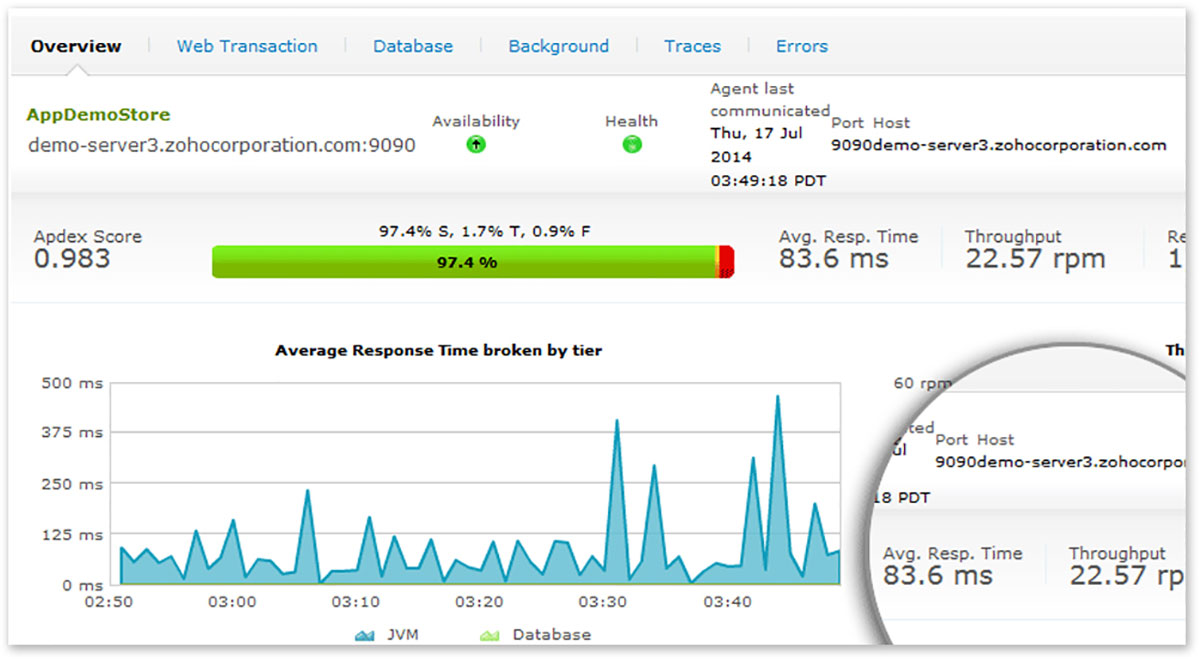View the Errors tab

[x=802, y=46]
